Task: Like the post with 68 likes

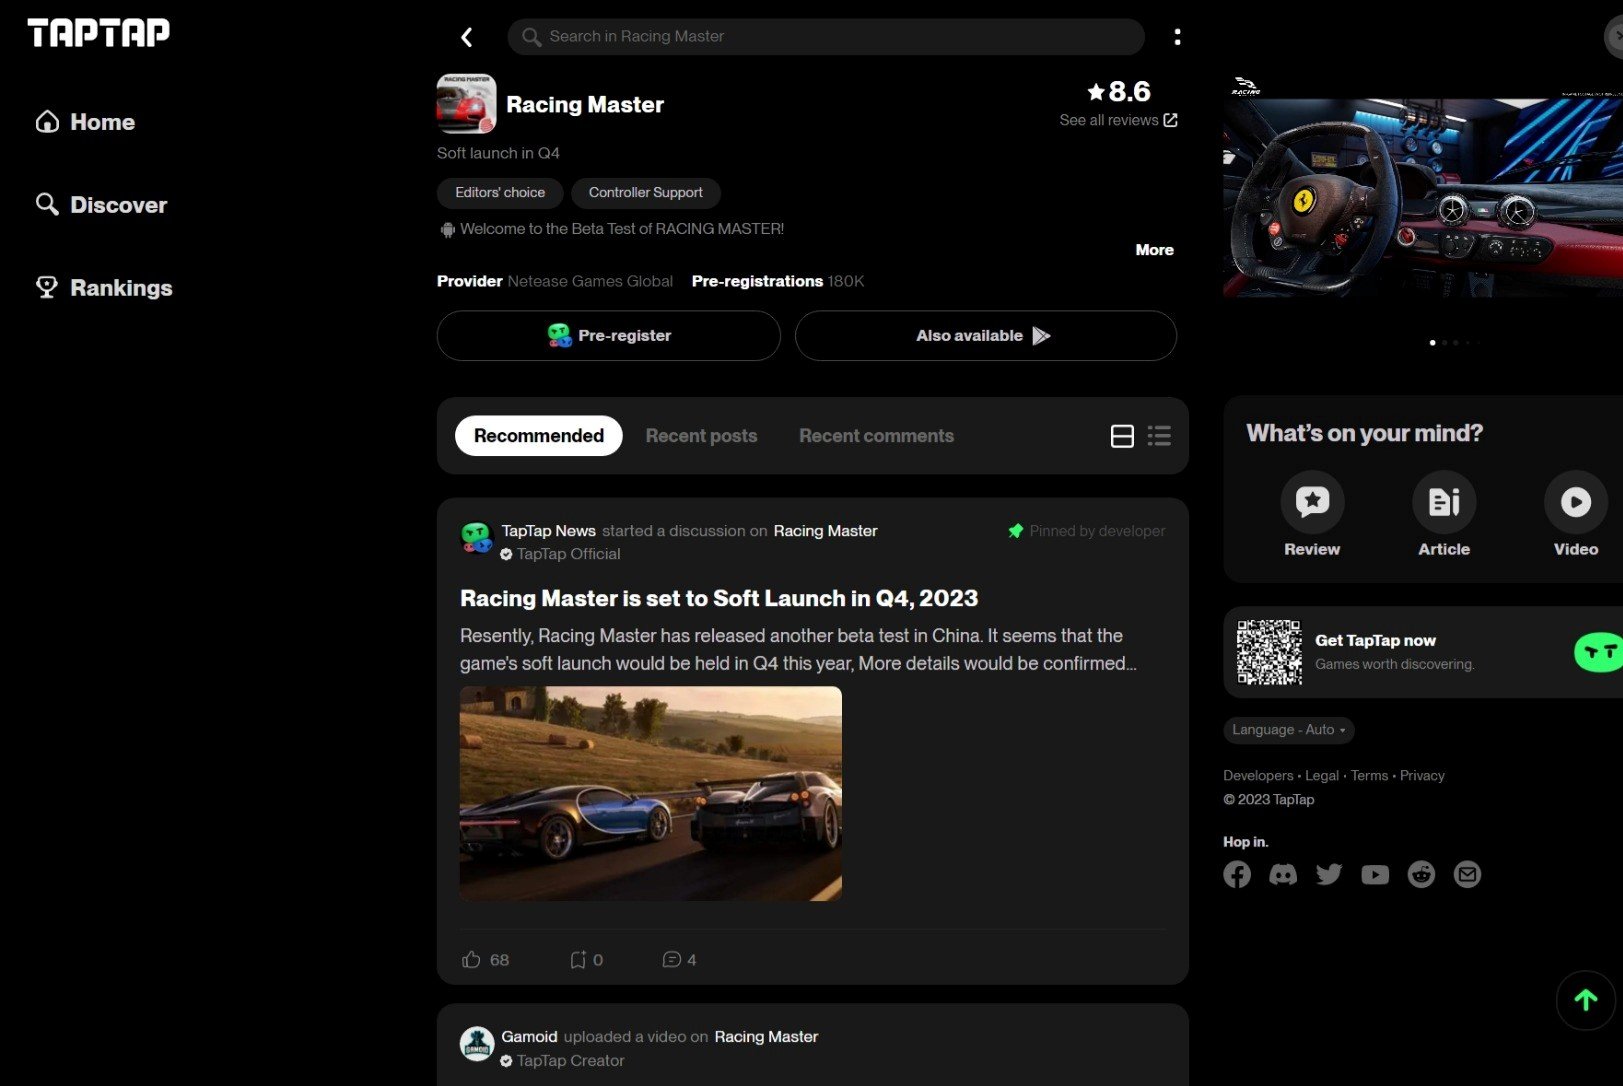Action: [485, 960]
